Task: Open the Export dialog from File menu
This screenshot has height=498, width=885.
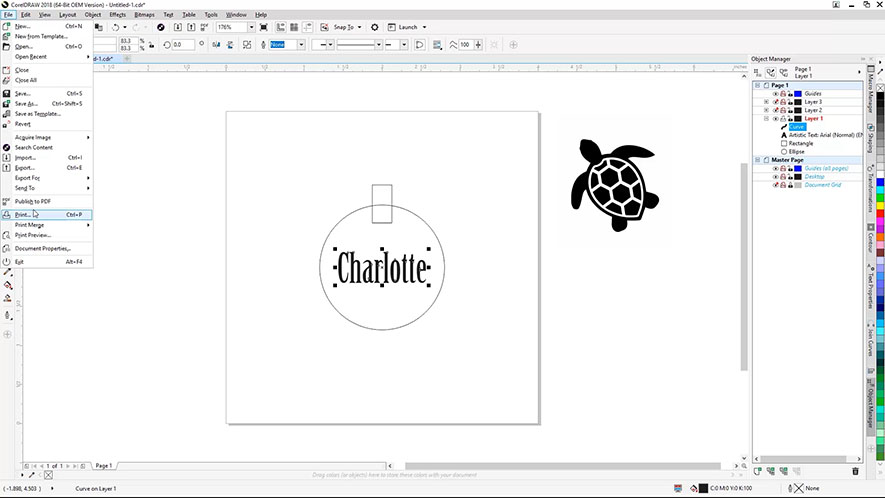Action: click(x=25, y=168)
